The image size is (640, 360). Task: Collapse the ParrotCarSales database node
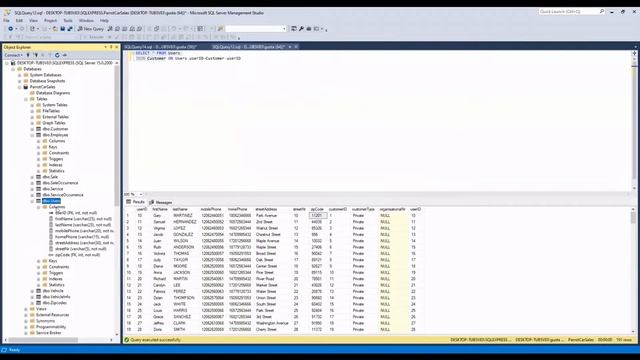(19, 87)
